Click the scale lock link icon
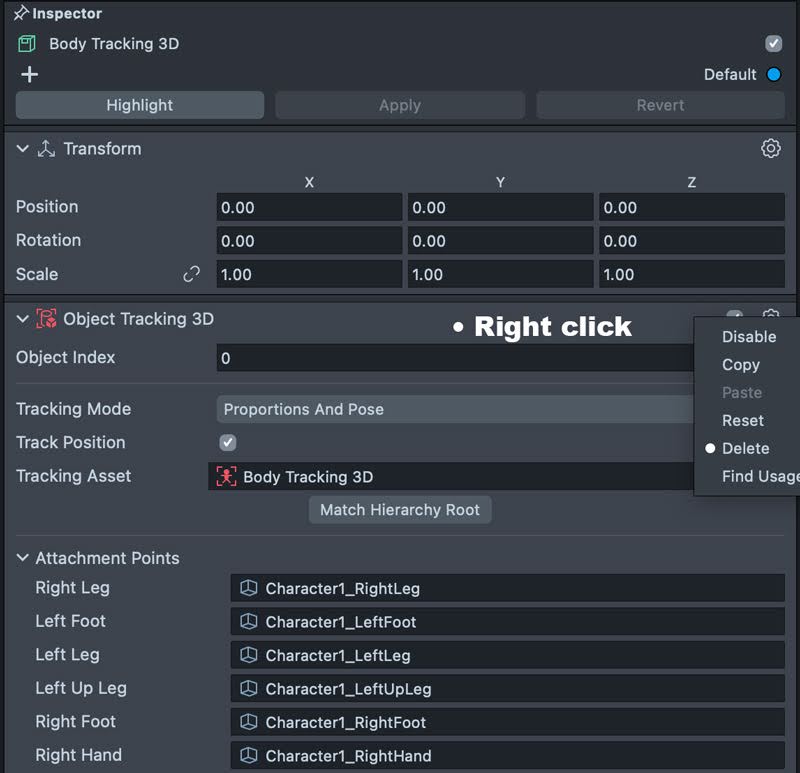 tap(191, 274)
